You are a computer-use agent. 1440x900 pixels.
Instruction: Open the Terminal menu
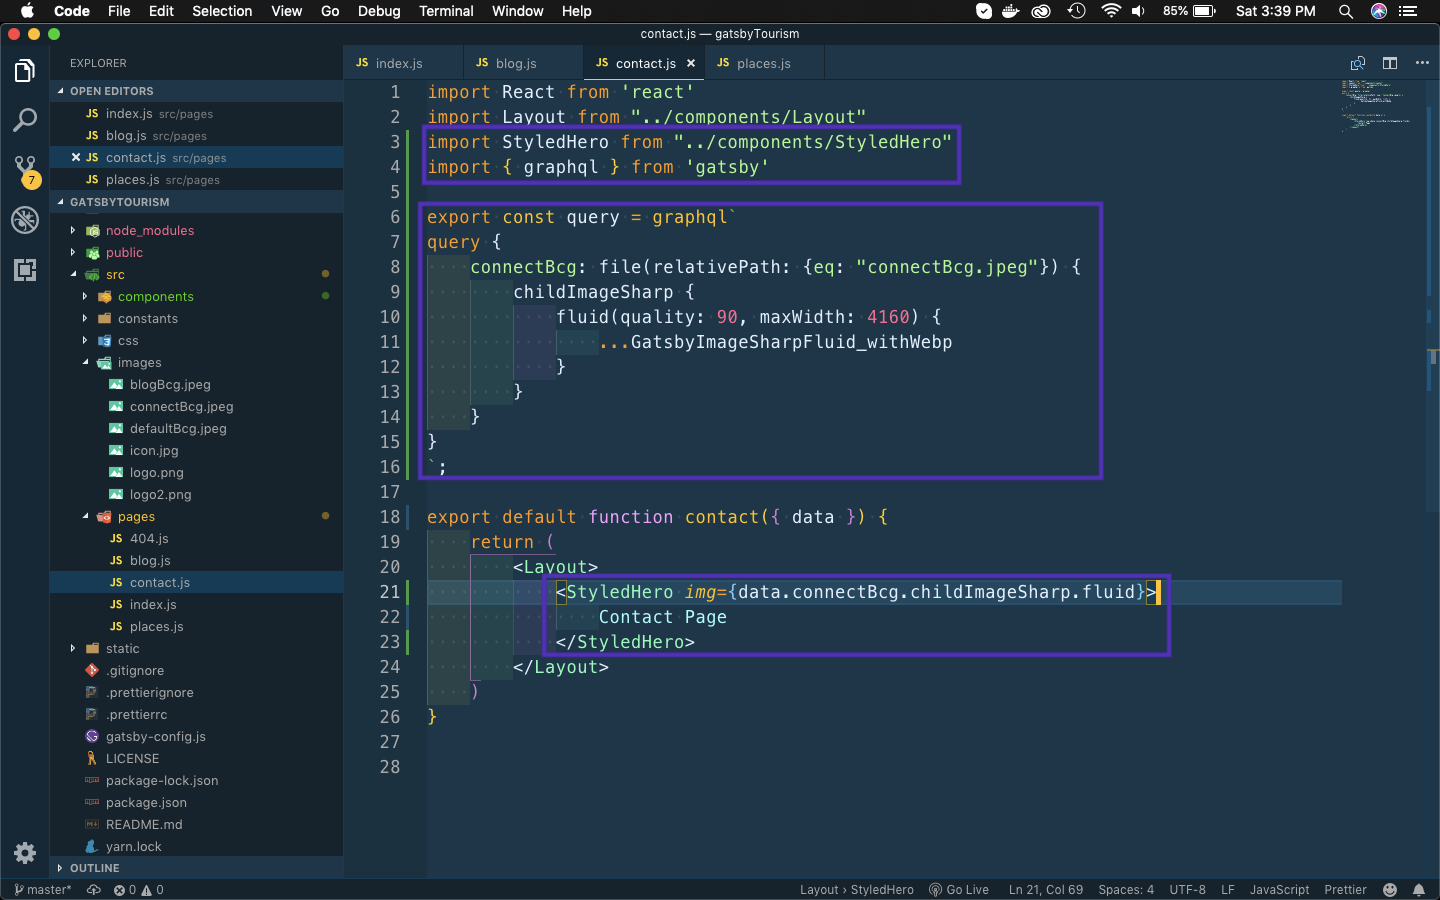click(446, 11)
